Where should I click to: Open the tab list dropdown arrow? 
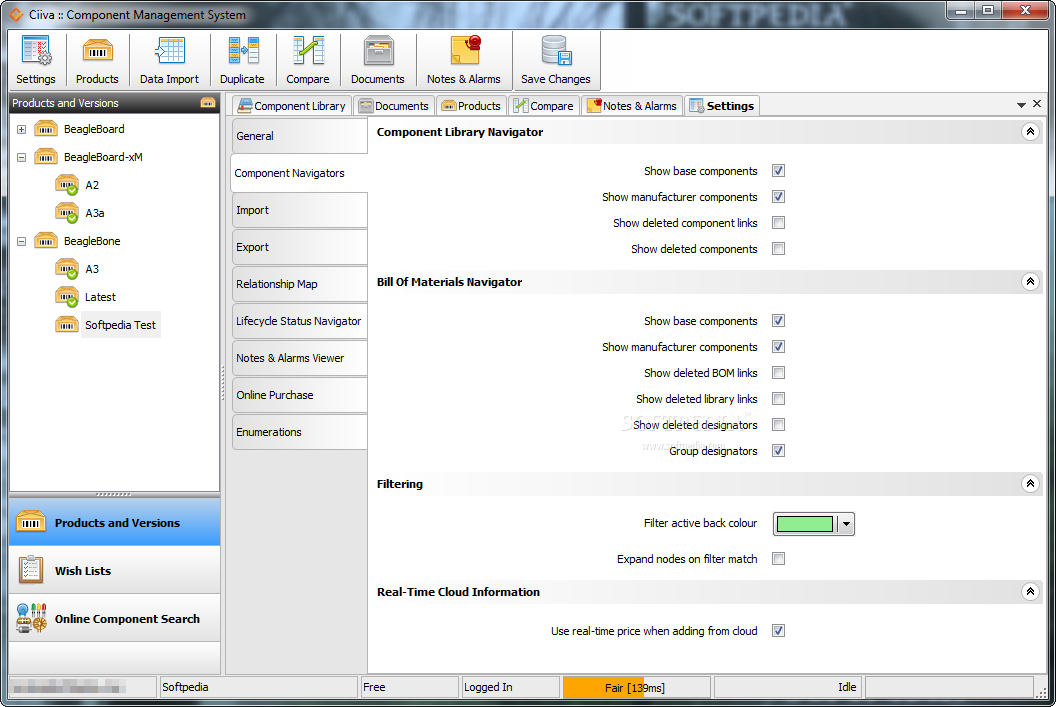(1021, 105)
